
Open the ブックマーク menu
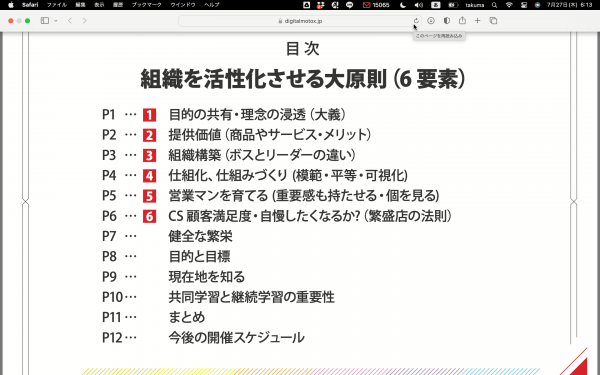click(x=147, y=5)
